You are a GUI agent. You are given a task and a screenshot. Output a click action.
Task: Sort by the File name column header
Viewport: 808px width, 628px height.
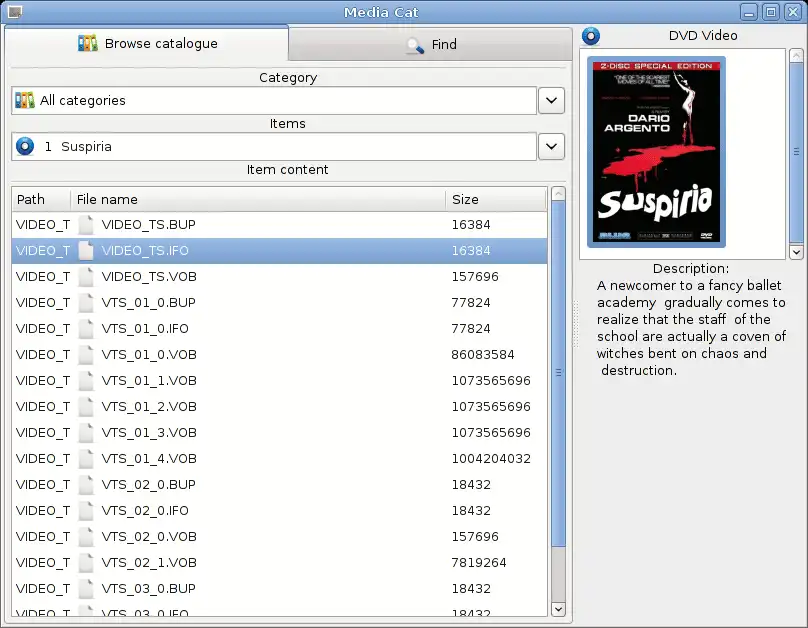258,199
